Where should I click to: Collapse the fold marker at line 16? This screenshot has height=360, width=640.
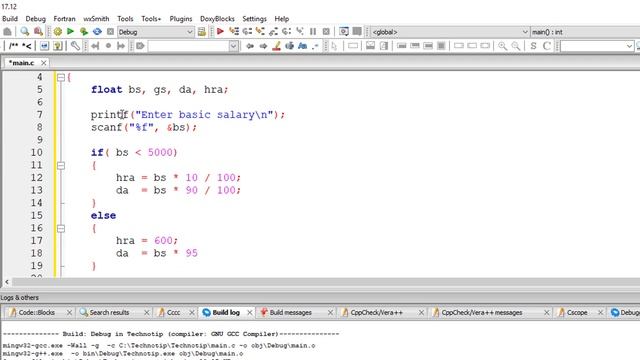(x=61, y=229)
